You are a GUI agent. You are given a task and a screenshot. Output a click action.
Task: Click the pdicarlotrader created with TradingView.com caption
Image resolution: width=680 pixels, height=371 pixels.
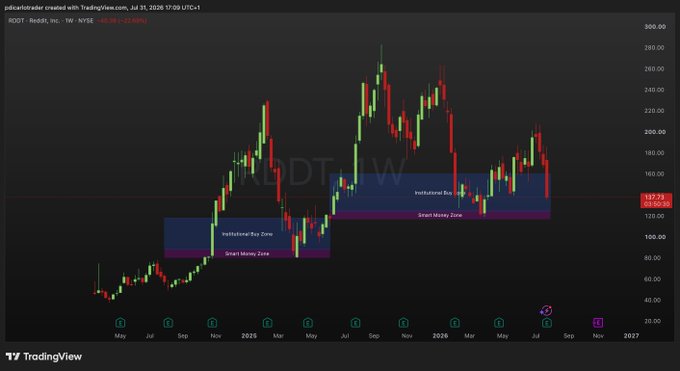click(x=102, y=7)
